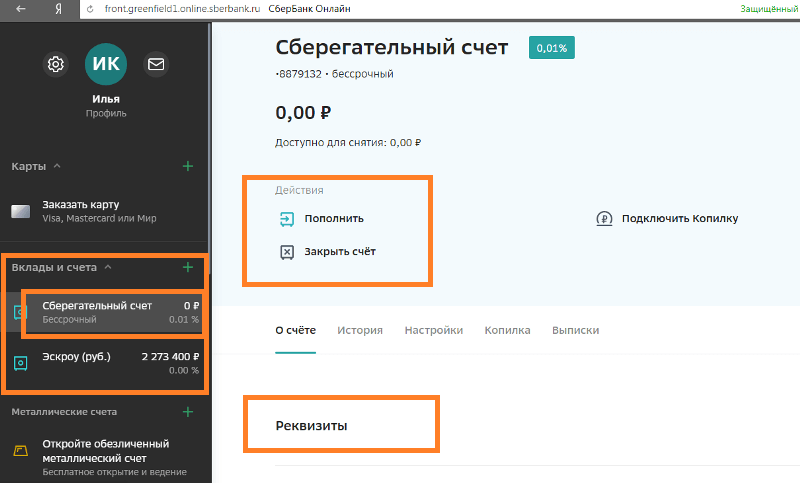Click the 2 273 400 ₽ balance
Image resolution: width=800 pixels, height=483 pixels.
coord(170,357)
